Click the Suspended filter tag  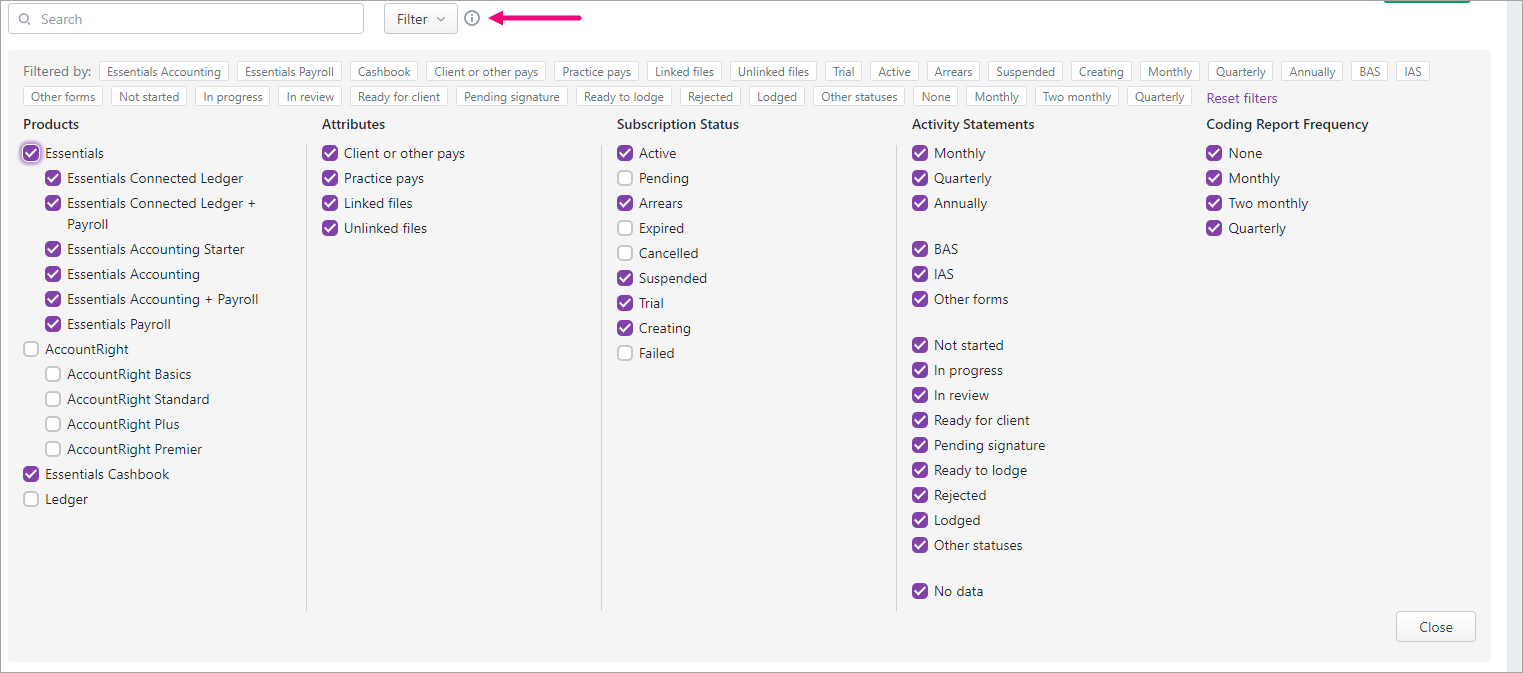[x=1025, y=72]
